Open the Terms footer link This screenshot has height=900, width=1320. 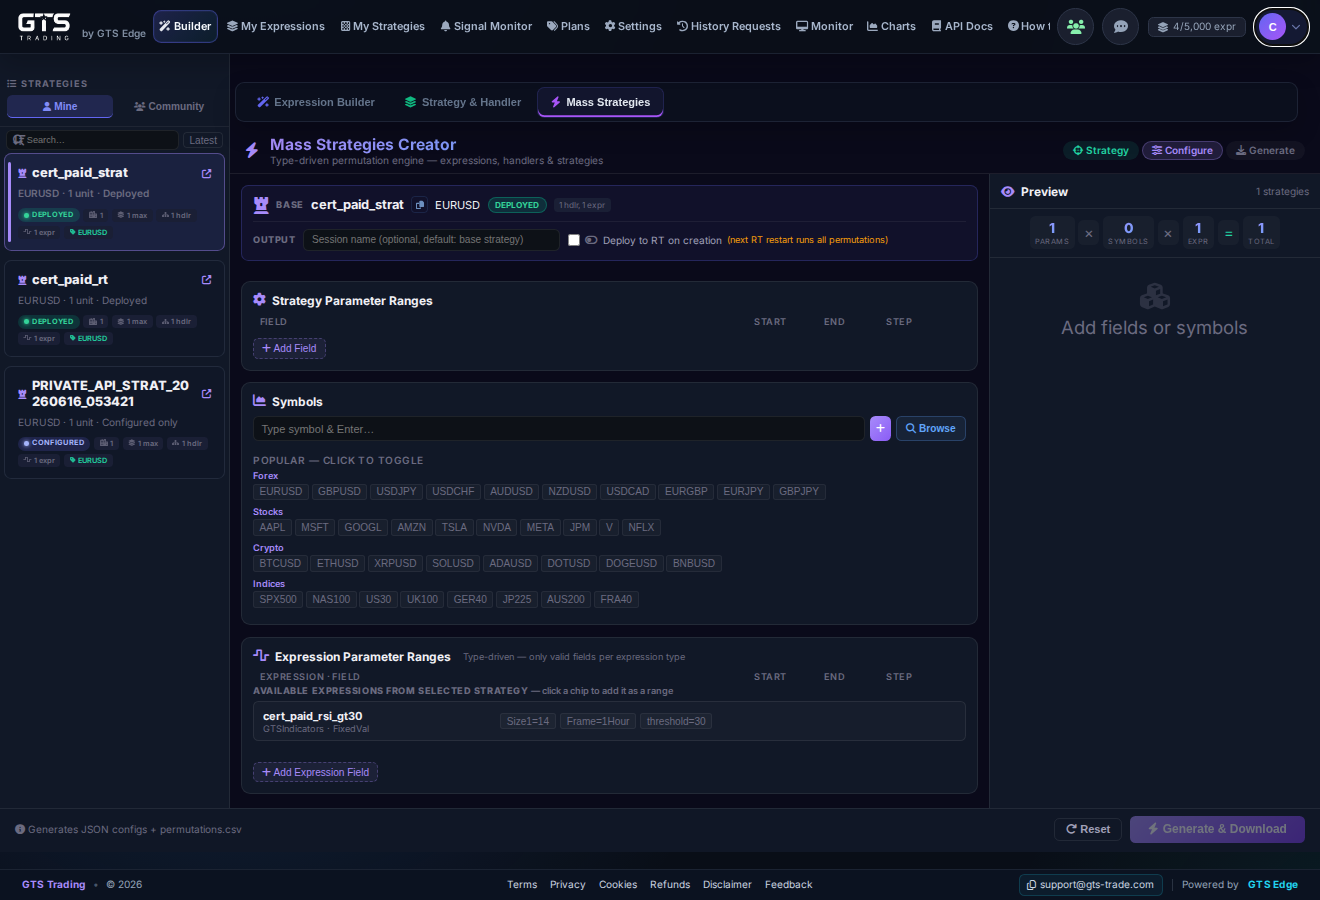(522, 884)
